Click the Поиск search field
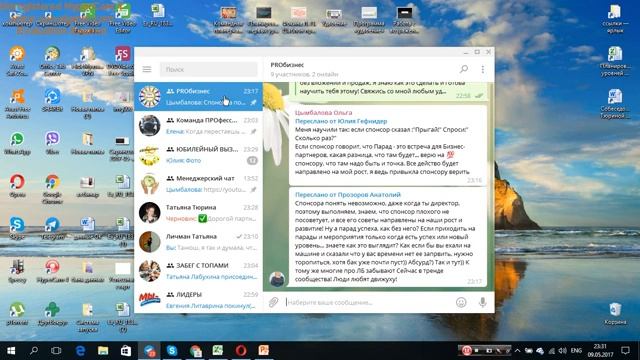This screenshot has width=640, height=360. 209,69
